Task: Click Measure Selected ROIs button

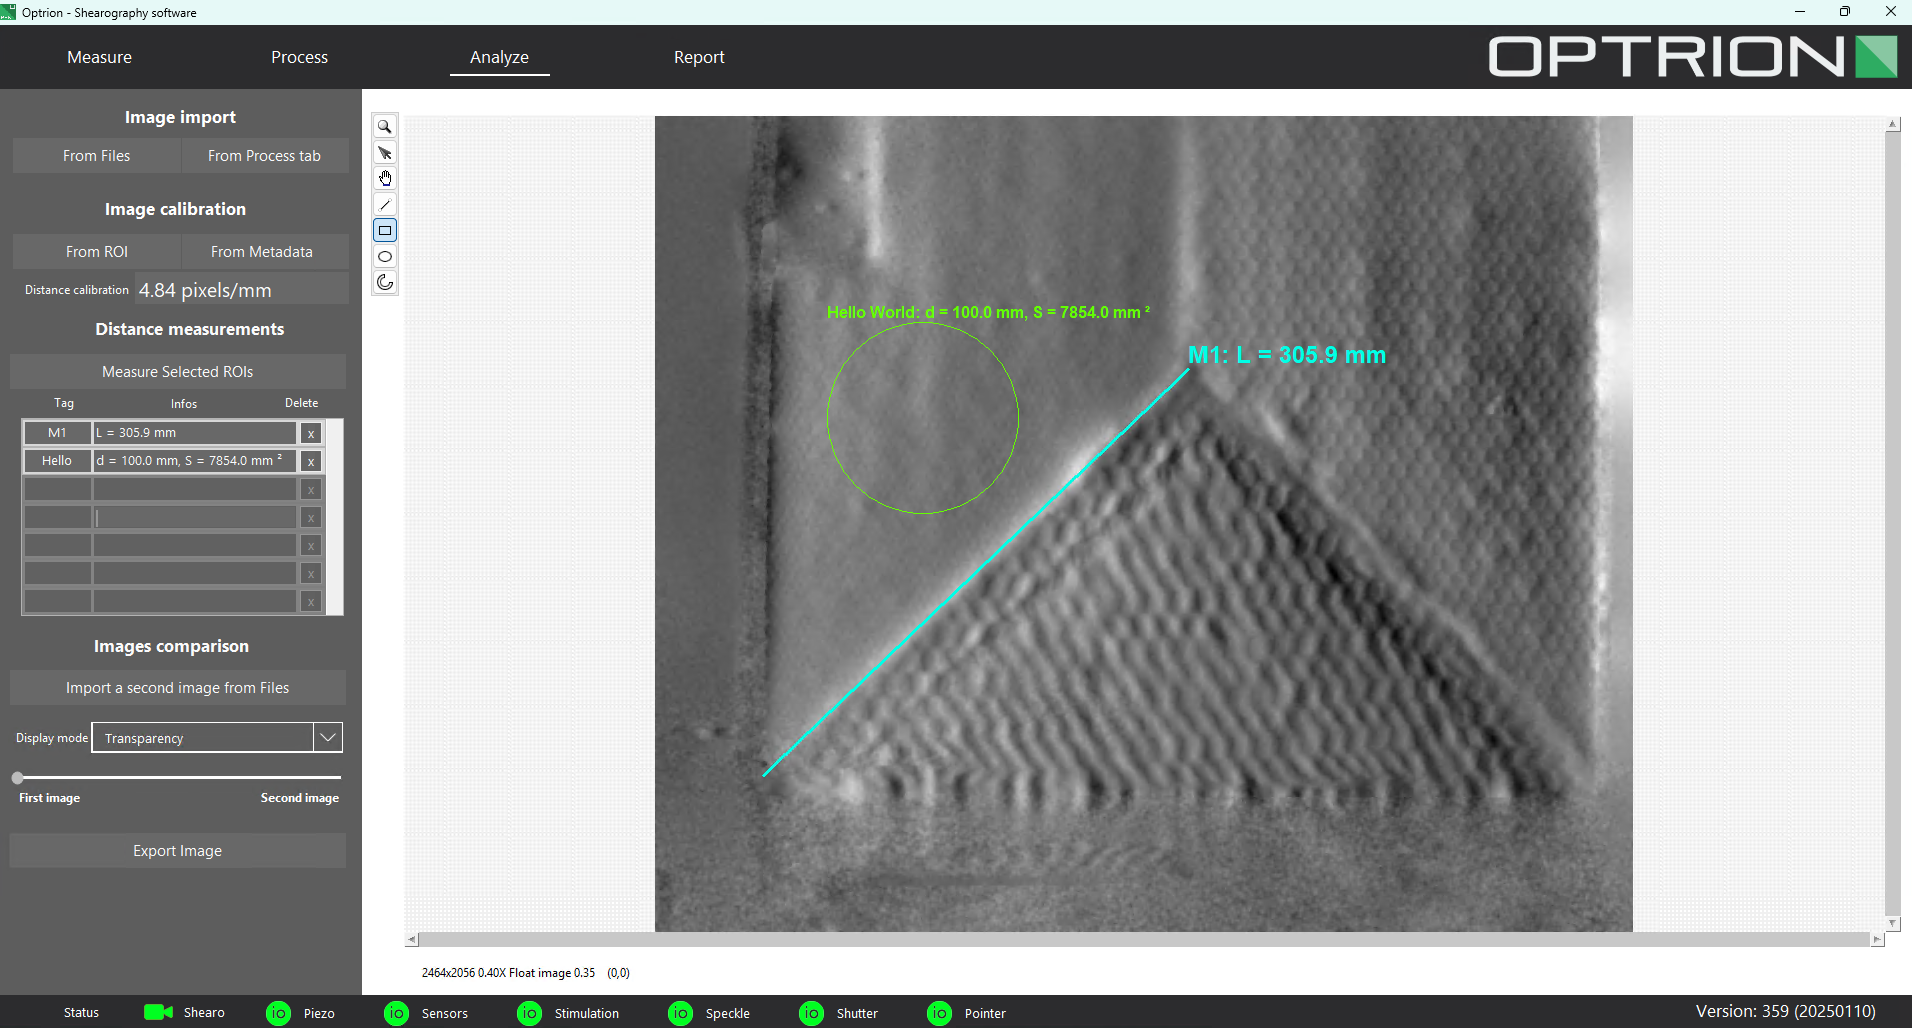Action: click(x=178, y=372)
